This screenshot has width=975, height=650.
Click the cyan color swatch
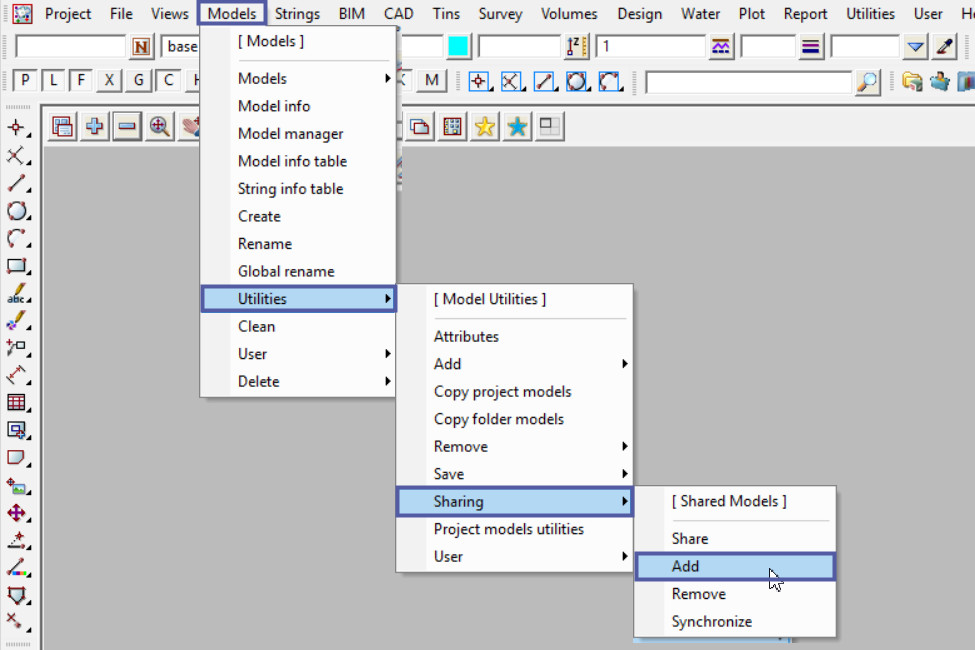point(458,47)
